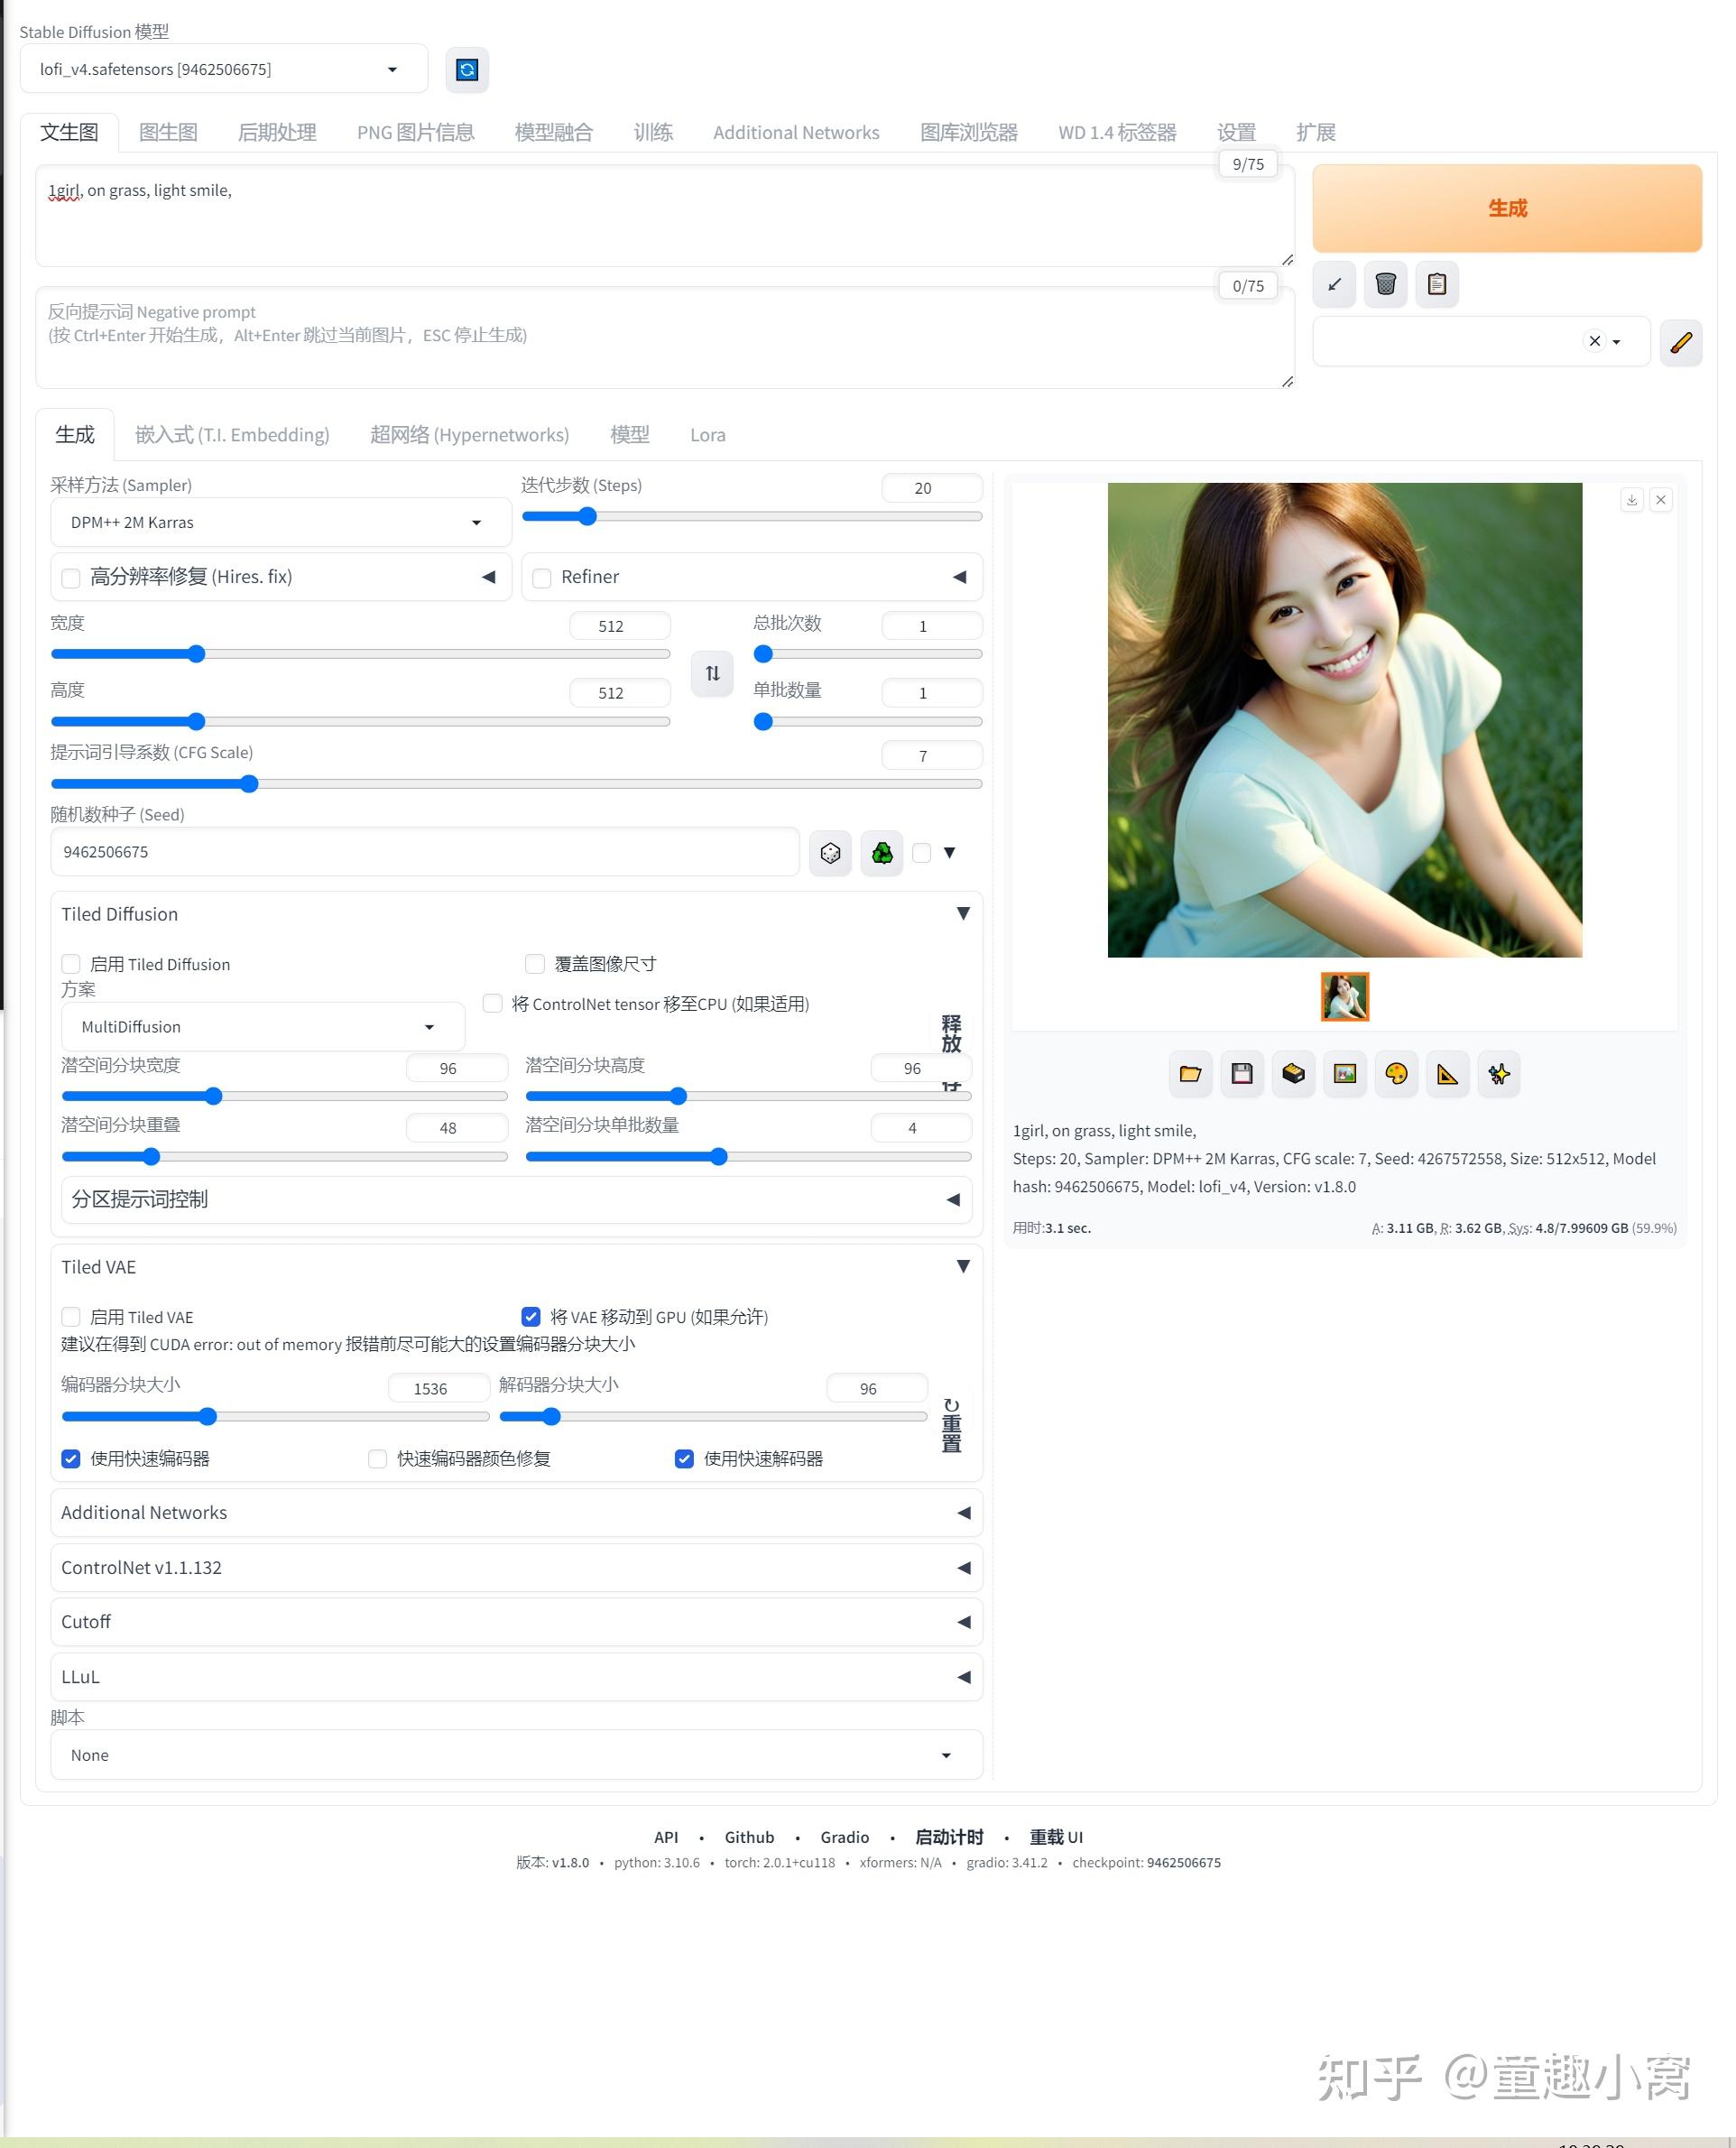The image size is (1736, 2148).
Task: Click the 生成 generate button
Action: point(1507,208)
